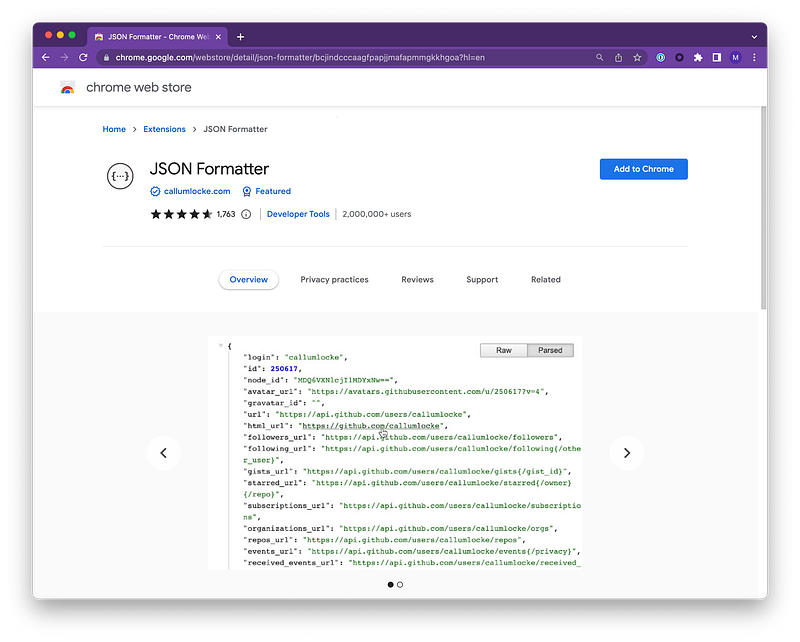Go to the next screenshot with right arrow

(x=627, y=453)
